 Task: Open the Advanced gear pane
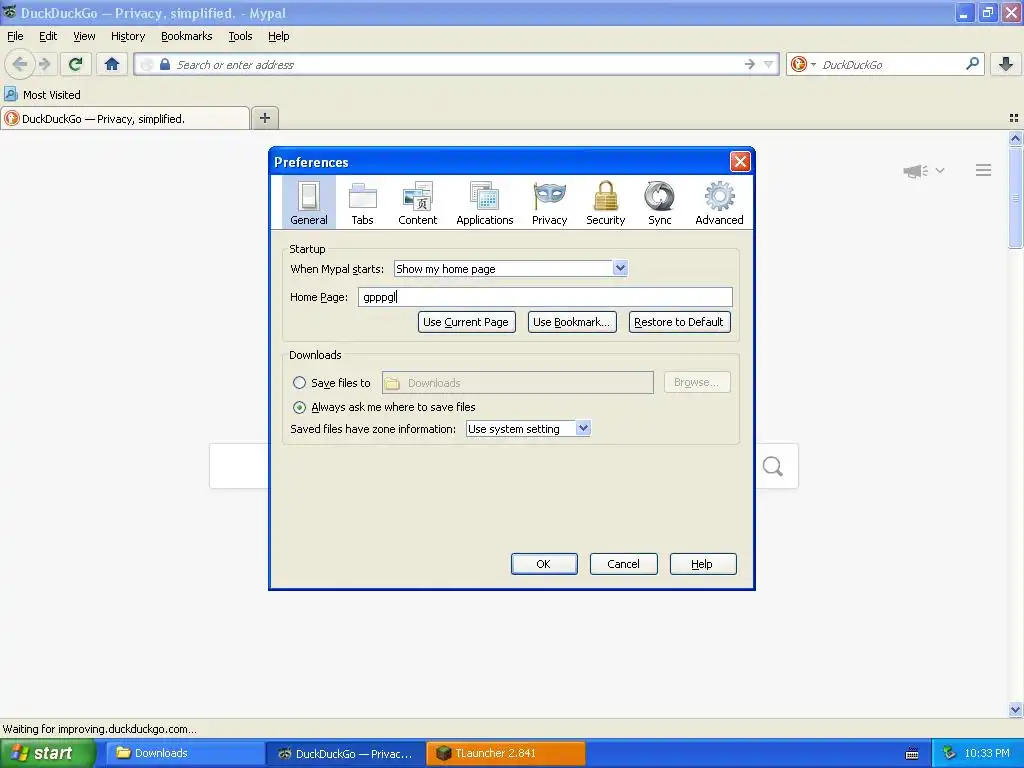click(719, 202)
